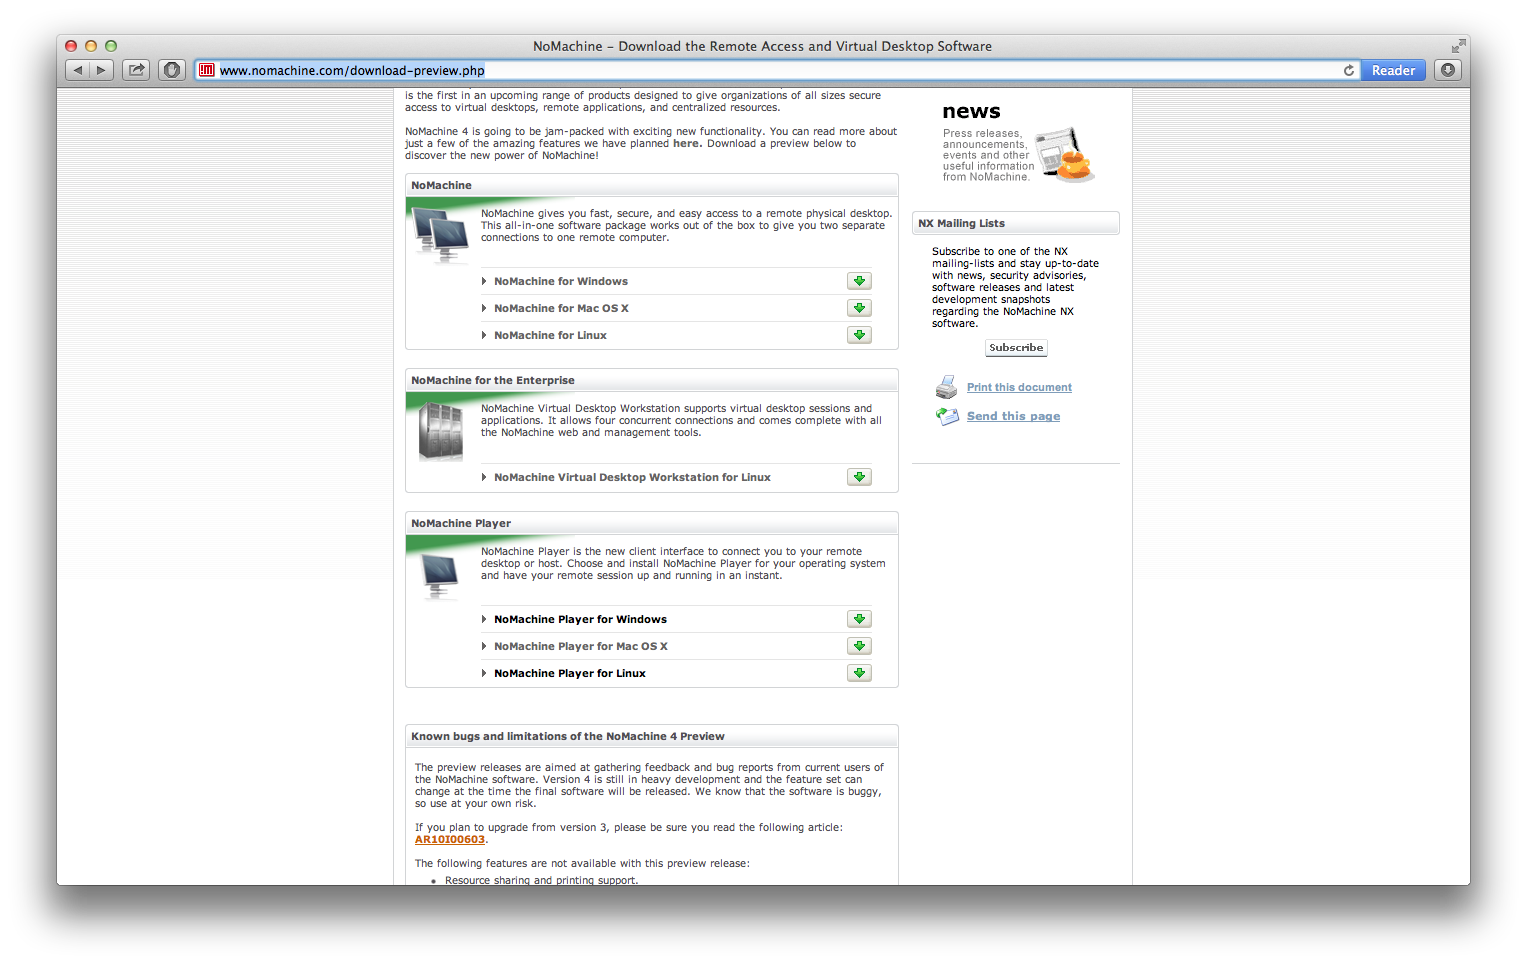Click the 'NoMachine Player' section header
This screenshot has width=1527, height=964.
point(652,523)
